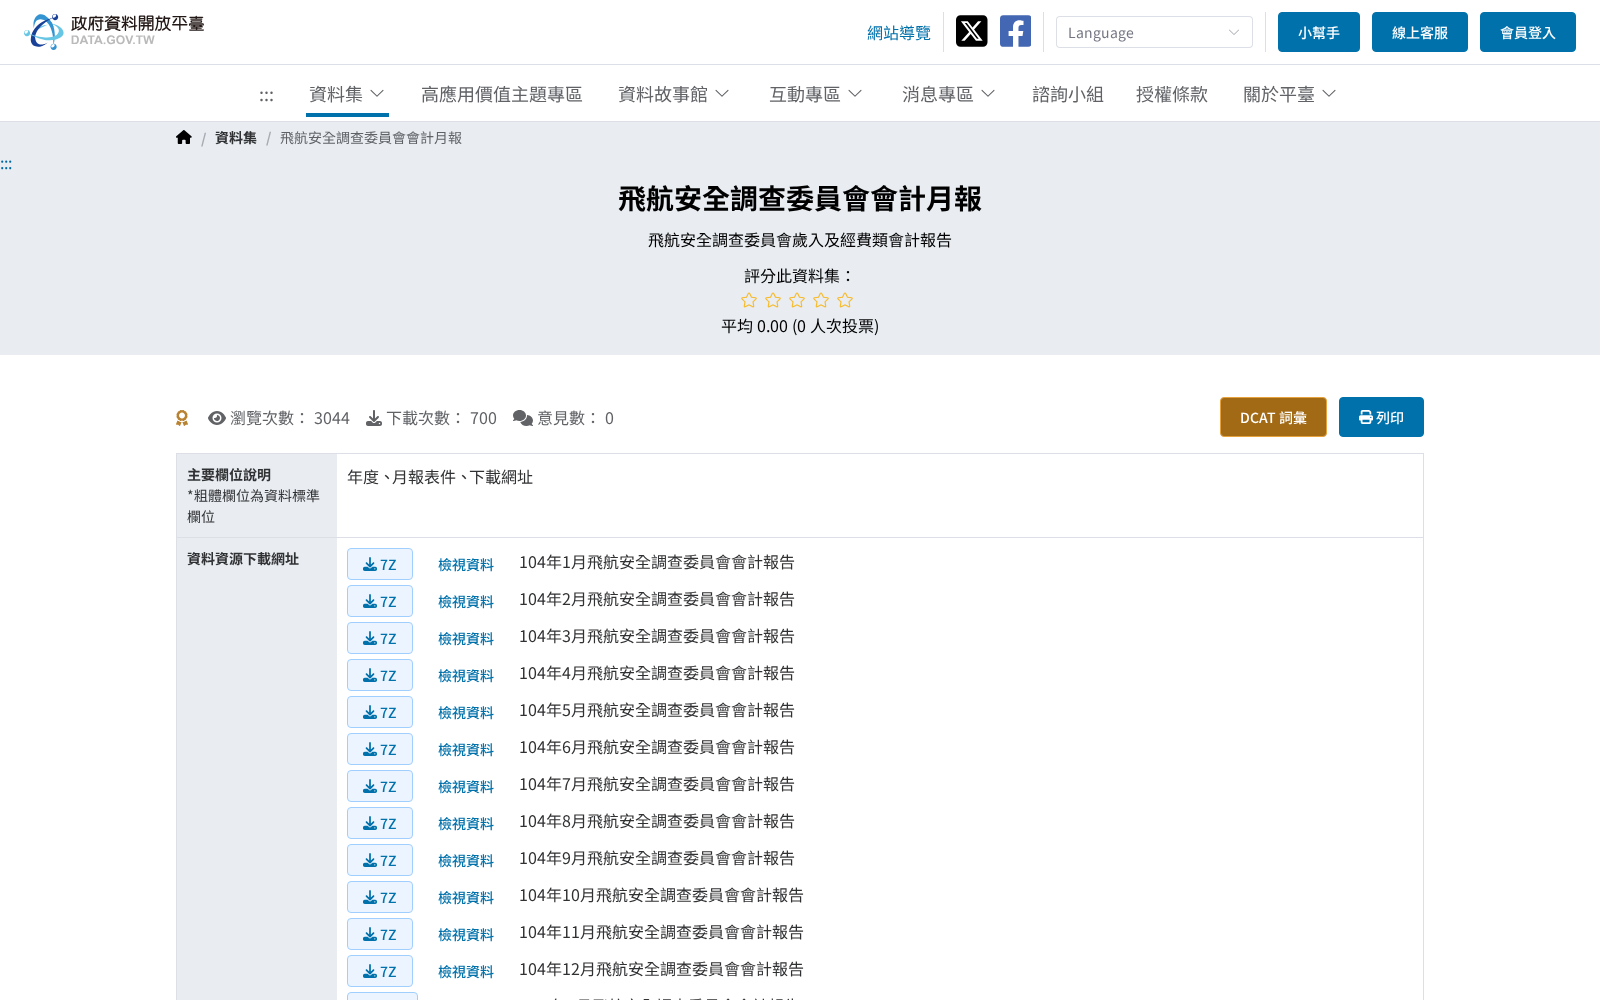
Task: Open the X (Twitter) social icon
Action: click(x=971, y=31)
